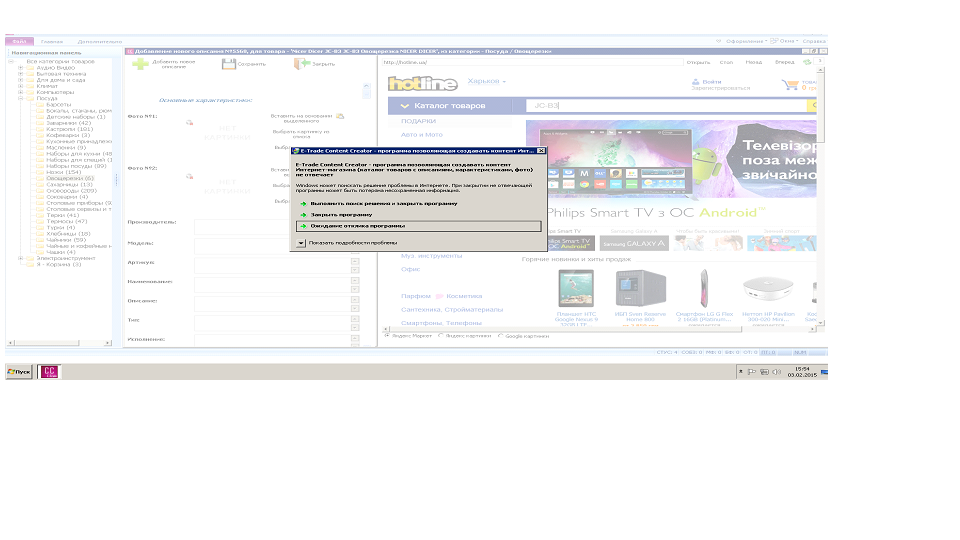Viewport: 960px width, 540px height.
Task: Click the small image icon beside Фото №2
Action: pyautogui.click(x=190, y=177)
